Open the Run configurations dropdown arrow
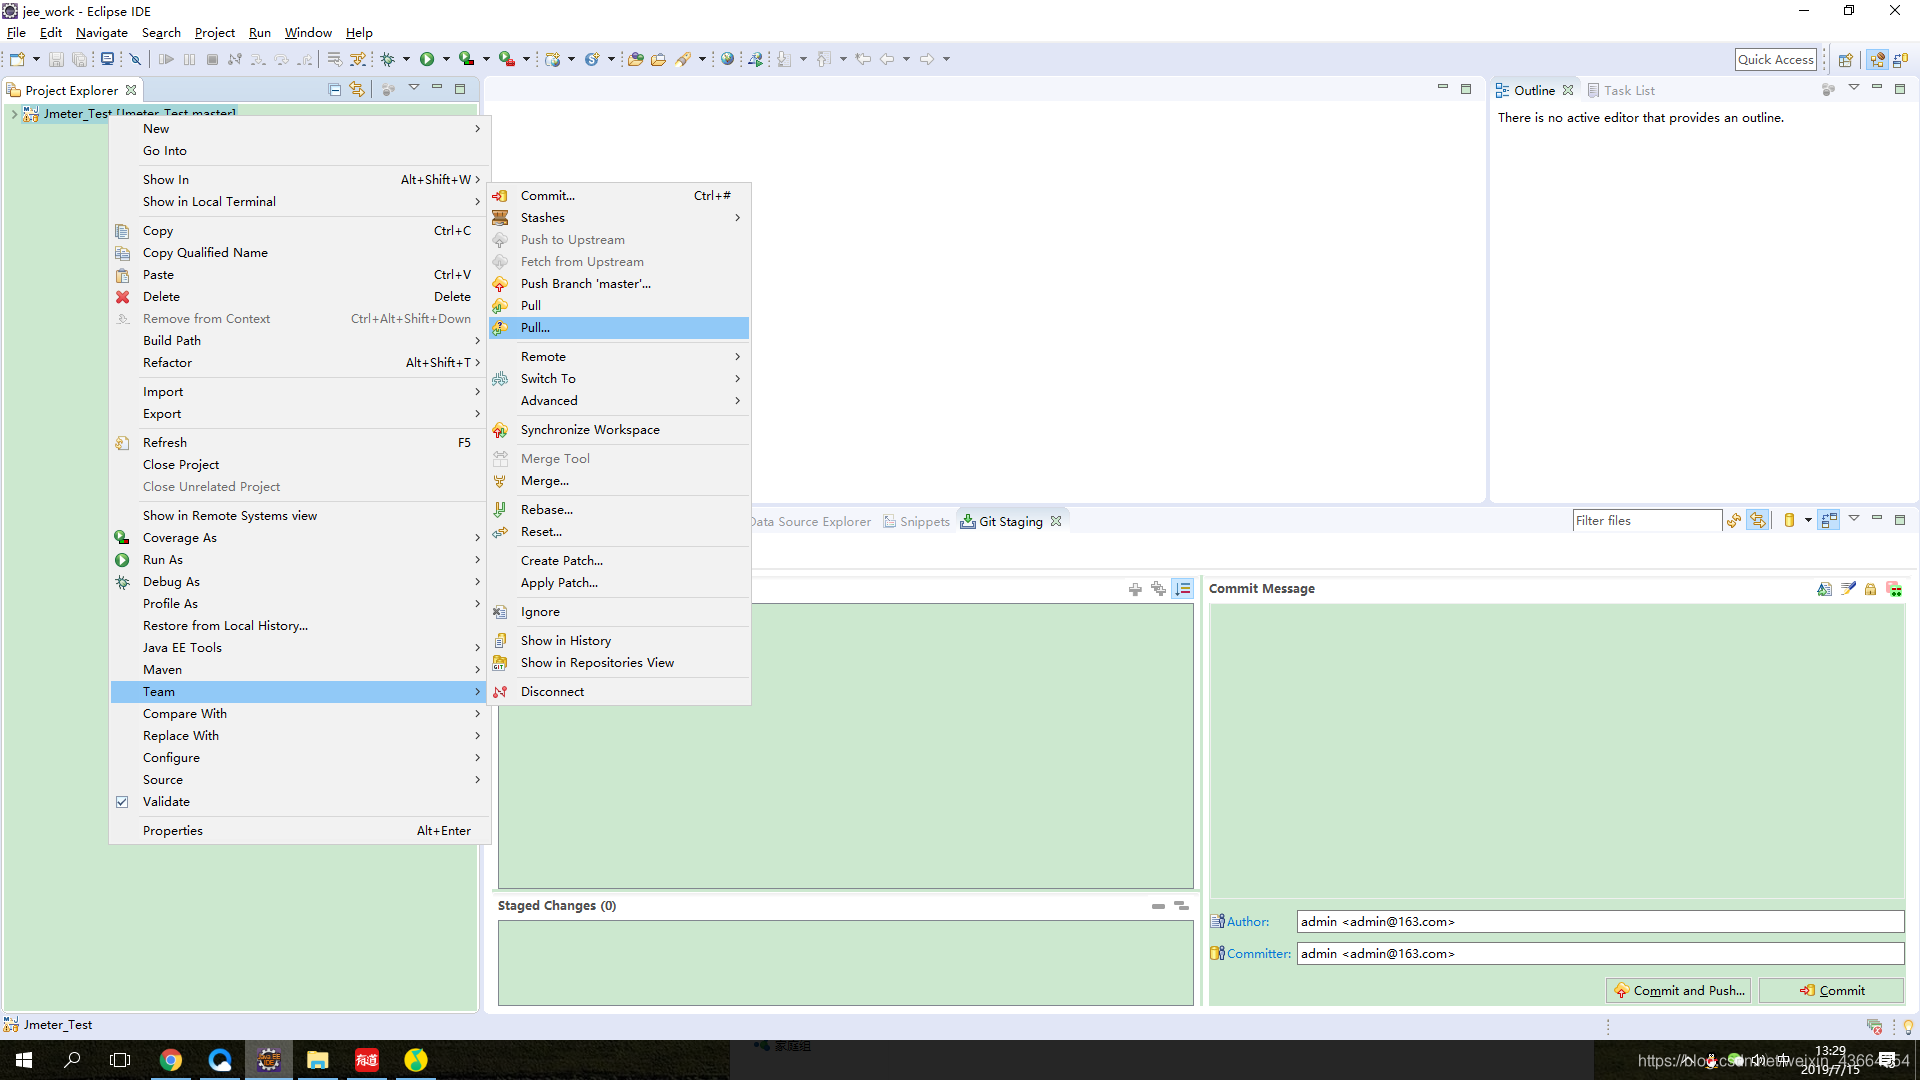Image resolution: width=1920 pixels, height=1080 pixels. coord(446,59)
